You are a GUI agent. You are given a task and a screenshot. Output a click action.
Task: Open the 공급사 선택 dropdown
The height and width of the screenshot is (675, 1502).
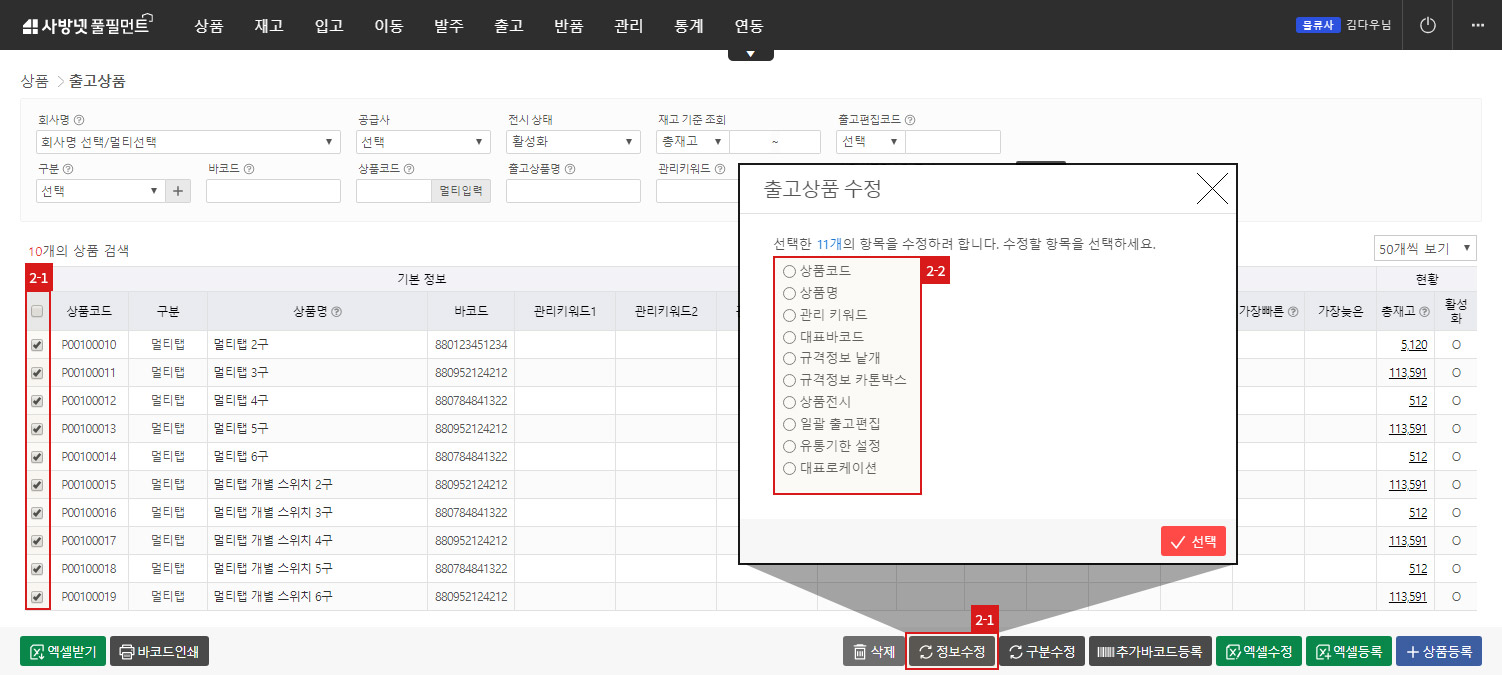click(422, 140)
